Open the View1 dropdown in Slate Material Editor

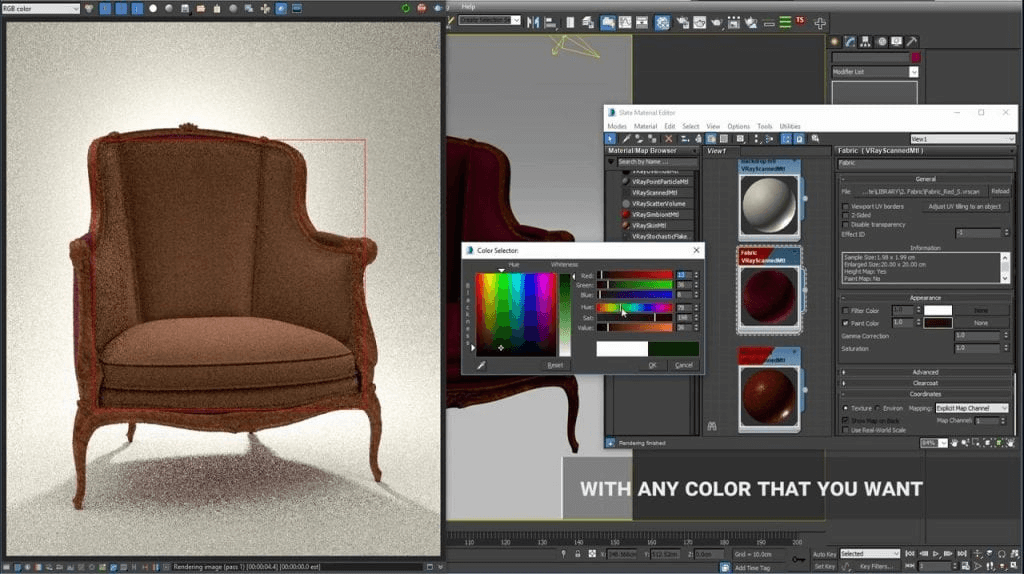tap(962, 139)
